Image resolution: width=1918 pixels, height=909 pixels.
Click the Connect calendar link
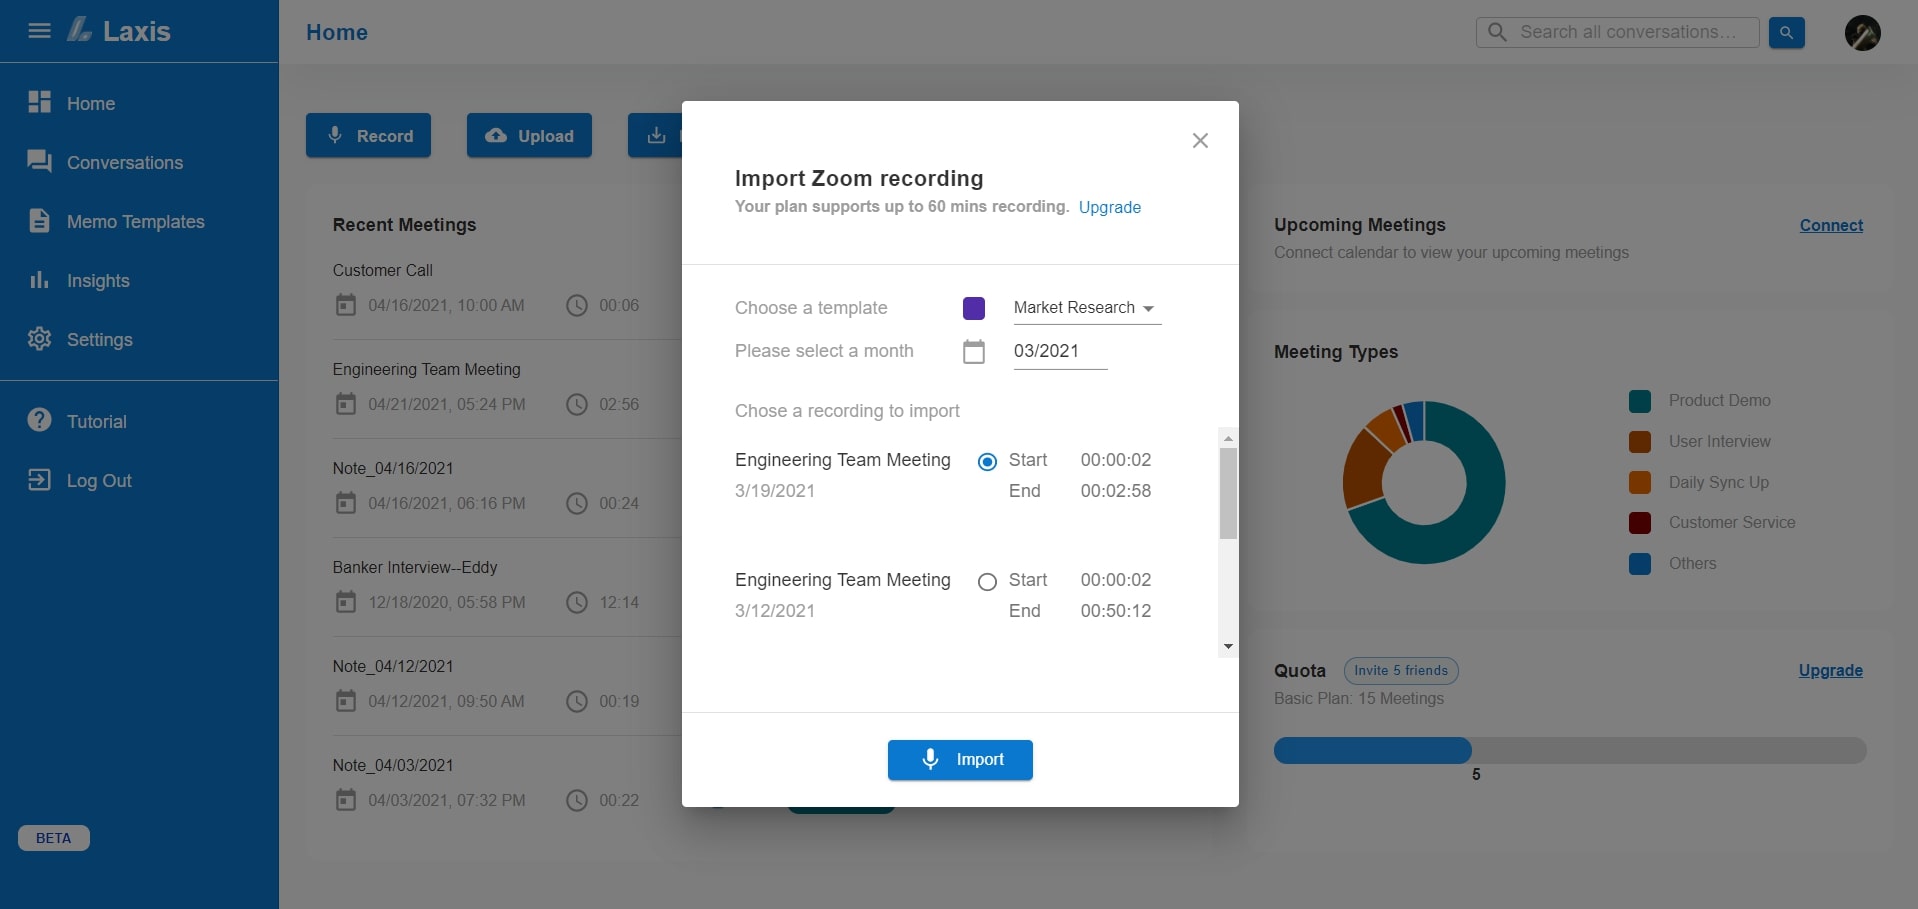(x=1831, y=225)
